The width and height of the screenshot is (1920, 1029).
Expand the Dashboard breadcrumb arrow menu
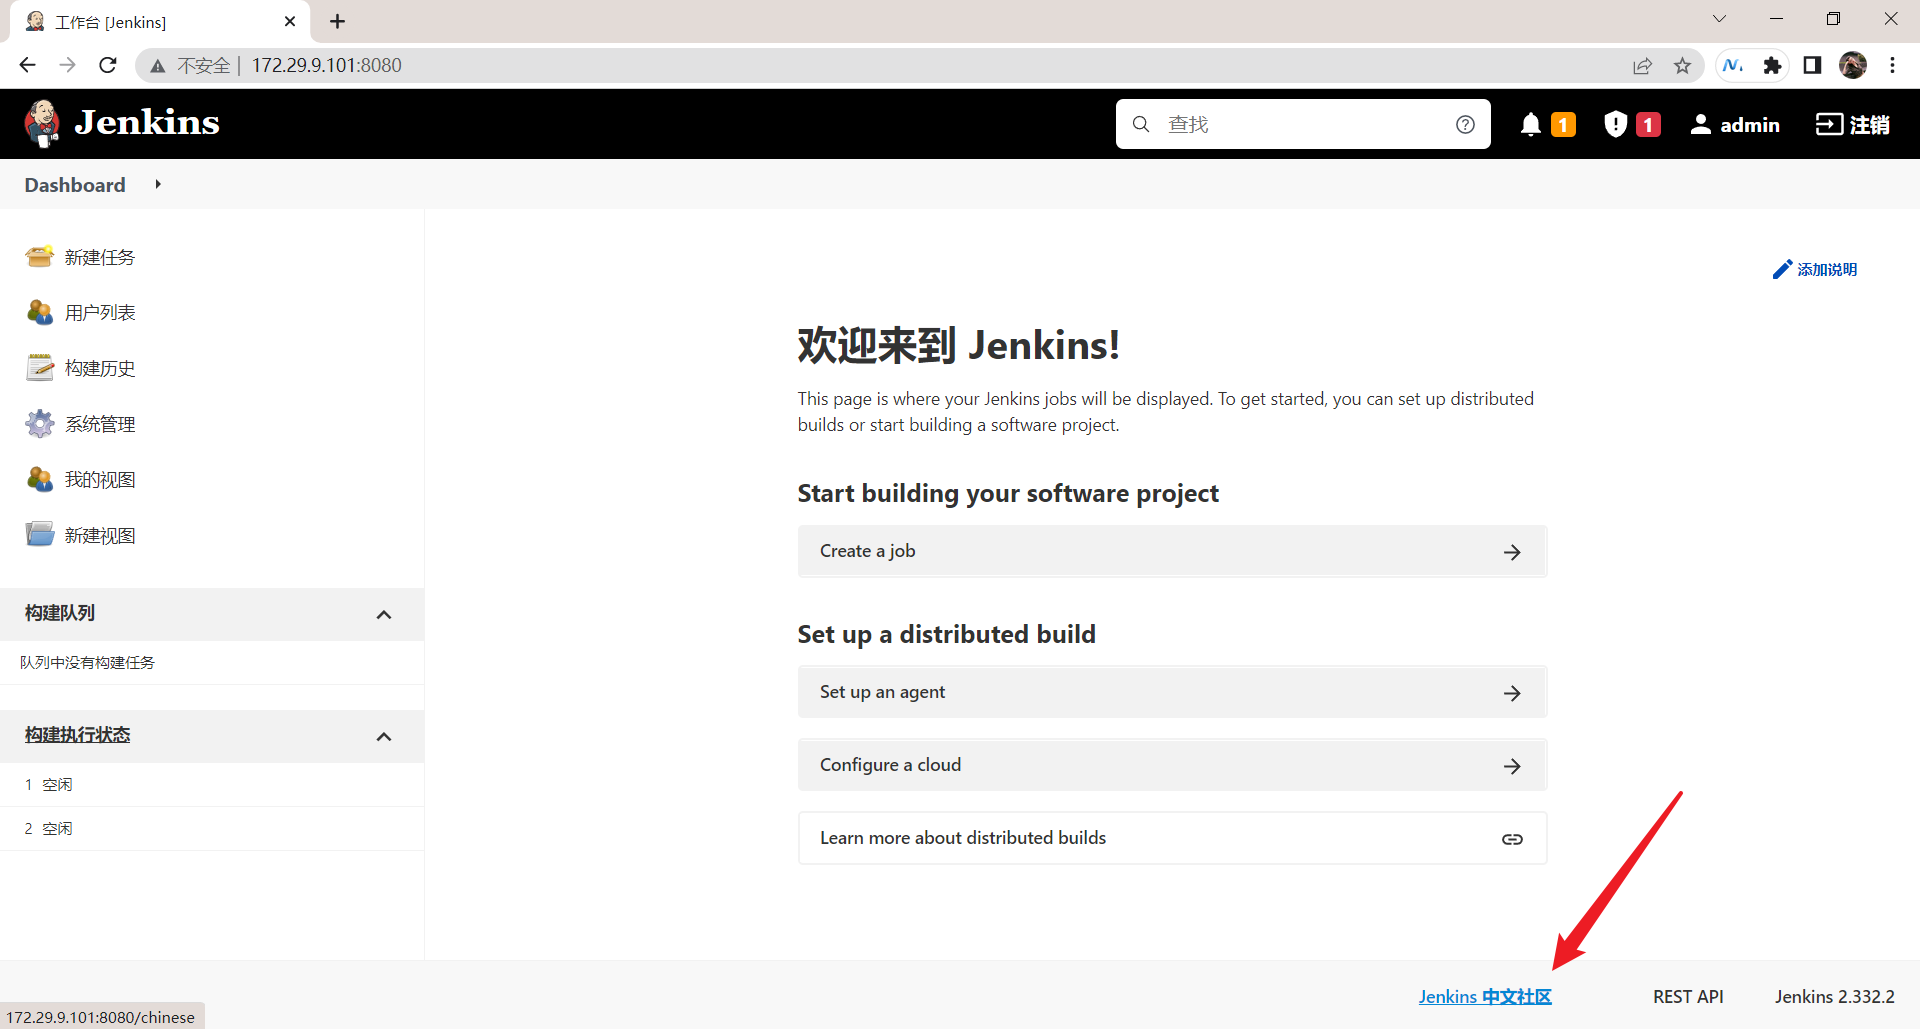pos(158,185)
